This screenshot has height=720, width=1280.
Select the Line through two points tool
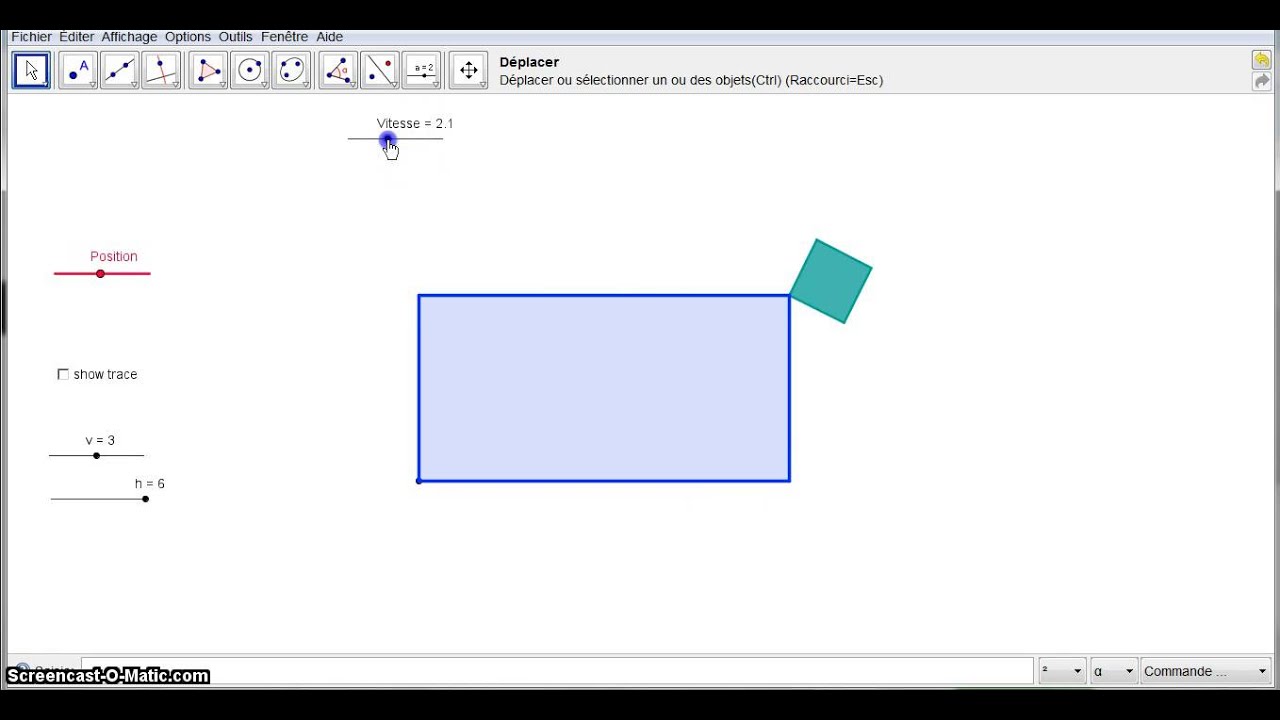coord(120,70)
